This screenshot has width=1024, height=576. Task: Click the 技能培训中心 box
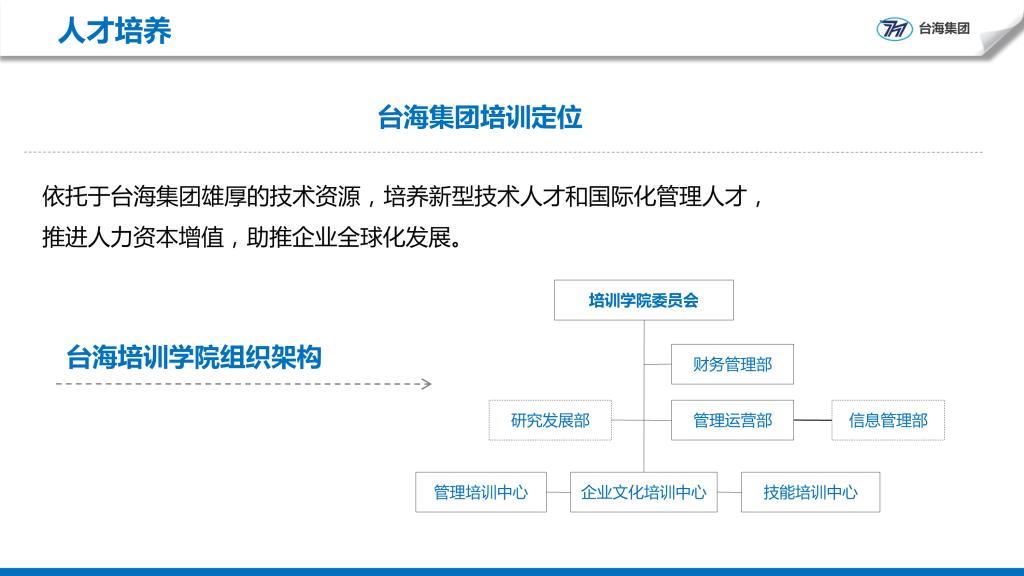[810, 492]
